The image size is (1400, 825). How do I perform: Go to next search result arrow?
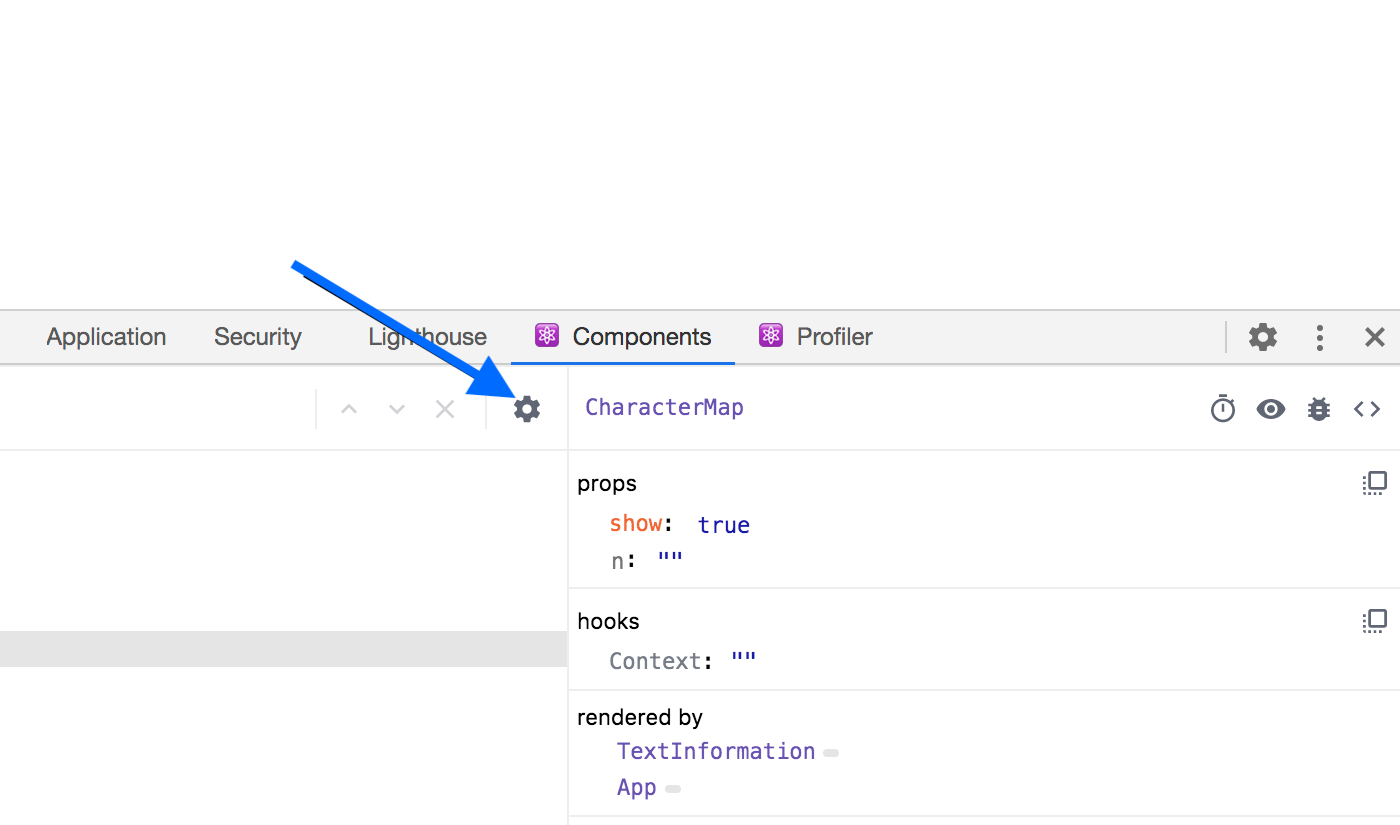(x=397, y=409)
